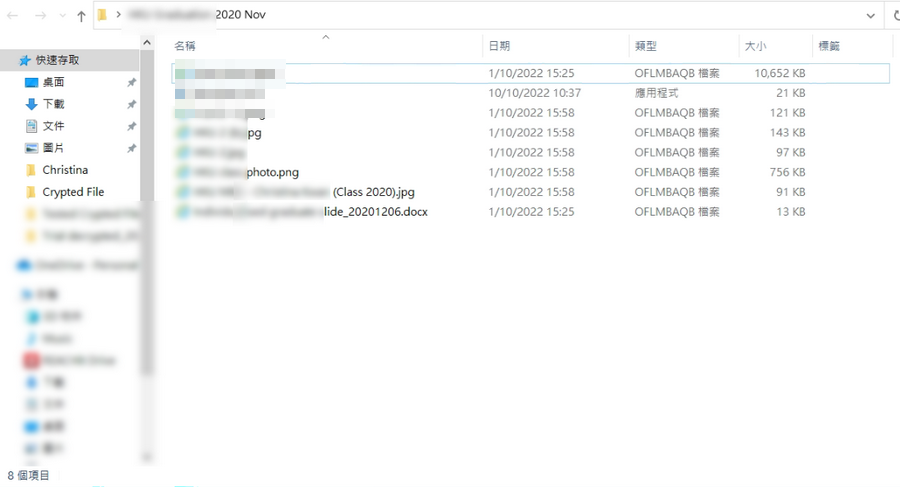The width and height of the screenshot is (900, 487).
Task: Select the file ending in lide_20201206.docx
Action: (375, 212)
